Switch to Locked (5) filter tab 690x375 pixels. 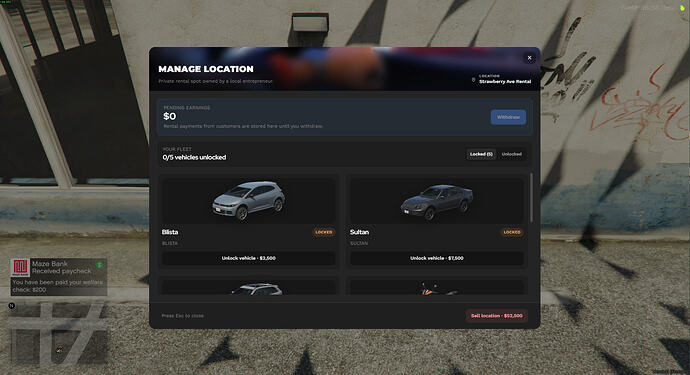point(481,154)
